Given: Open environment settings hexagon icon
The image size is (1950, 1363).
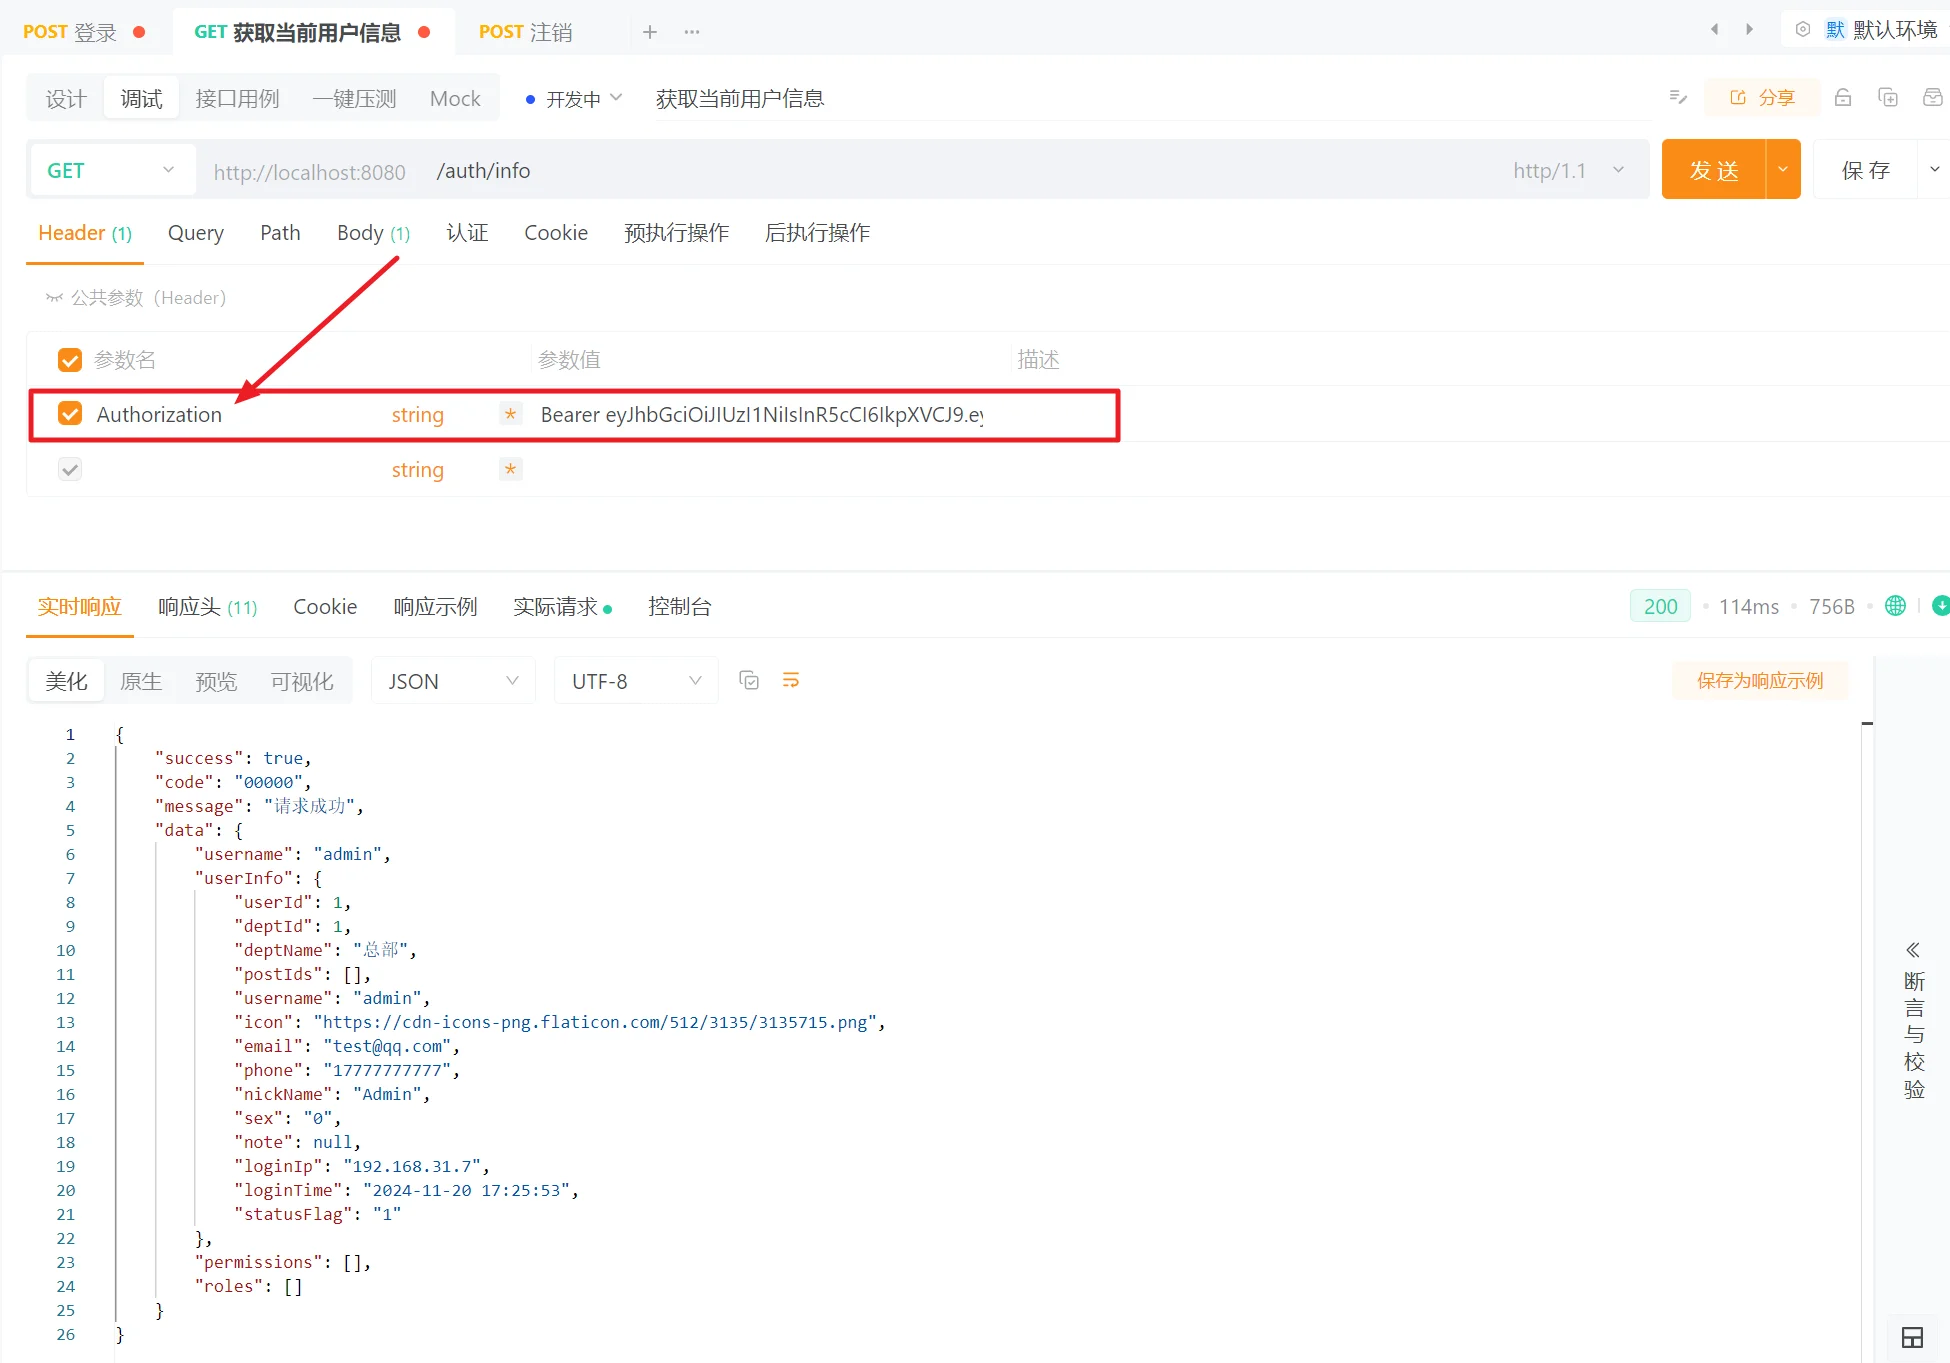Looking at the screenshot, I should (x=1803, y=30).
